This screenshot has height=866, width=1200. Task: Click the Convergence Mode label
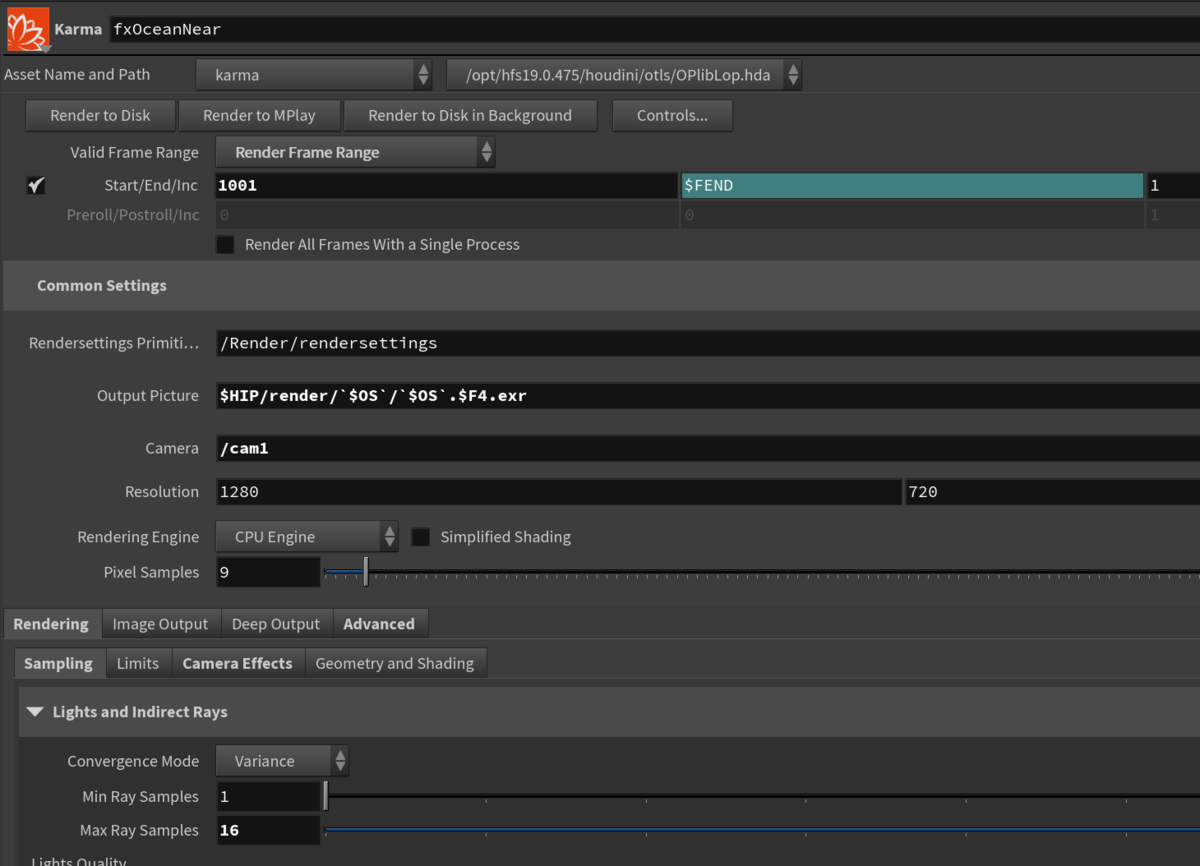(x=133, y=761)
